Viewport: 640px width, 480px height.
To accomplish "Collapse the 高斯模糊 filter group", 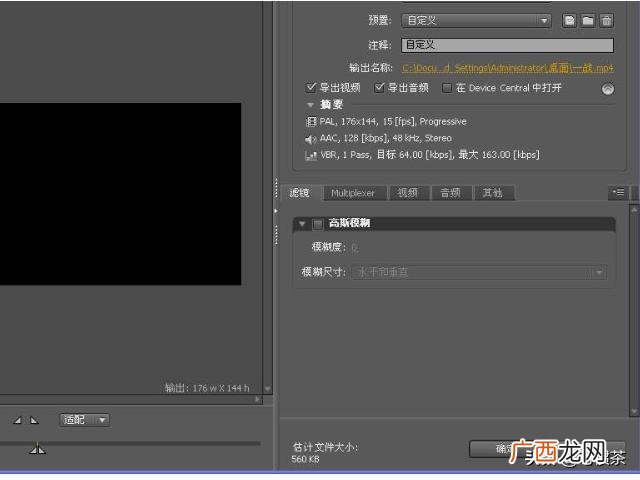I will pyautogui.click(x=302, y=224).
